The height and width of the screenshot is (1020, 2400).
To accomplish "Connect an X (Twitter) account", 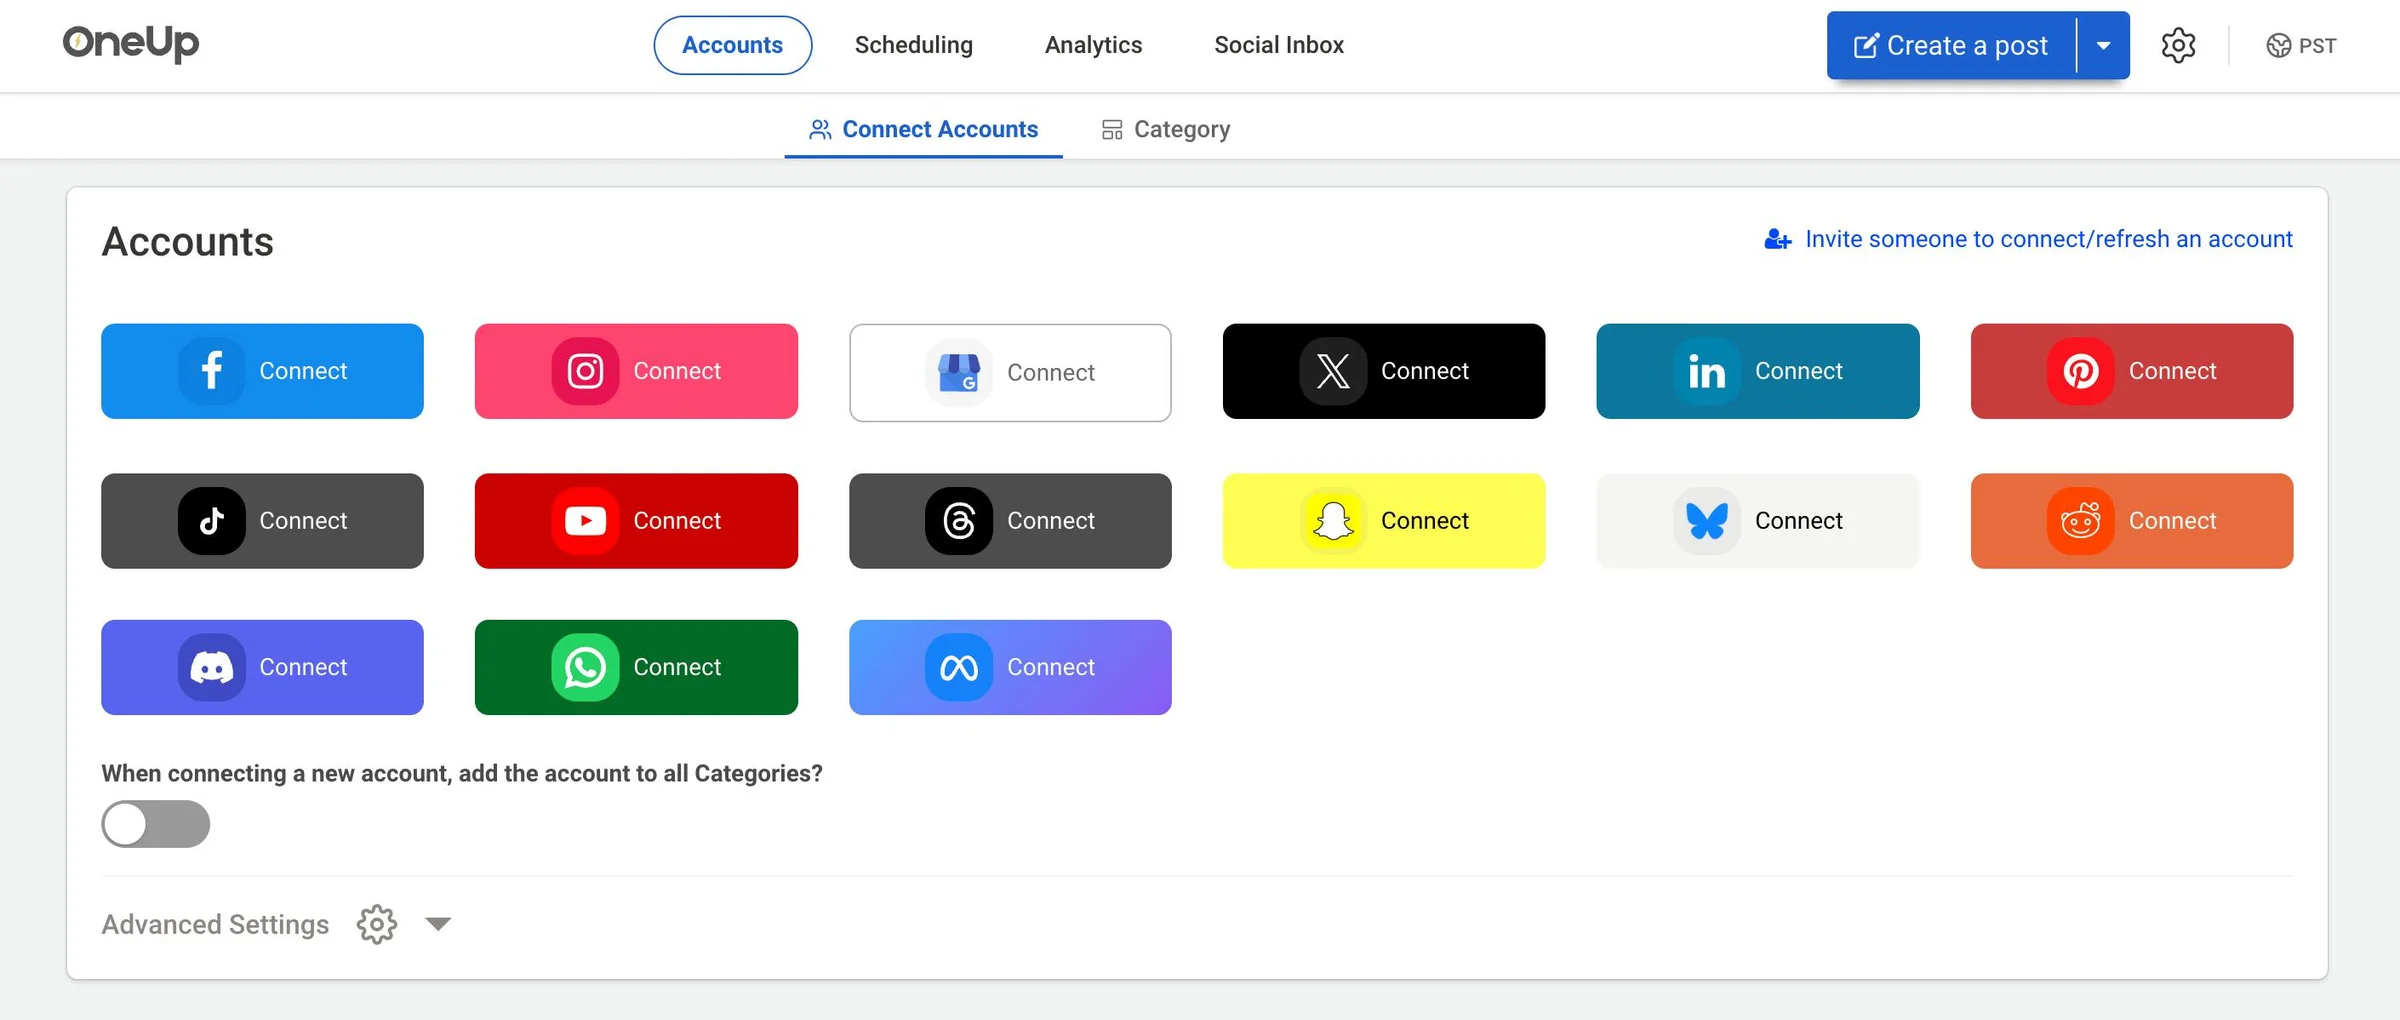I will pyautogui.click(x=1384, y=371).
